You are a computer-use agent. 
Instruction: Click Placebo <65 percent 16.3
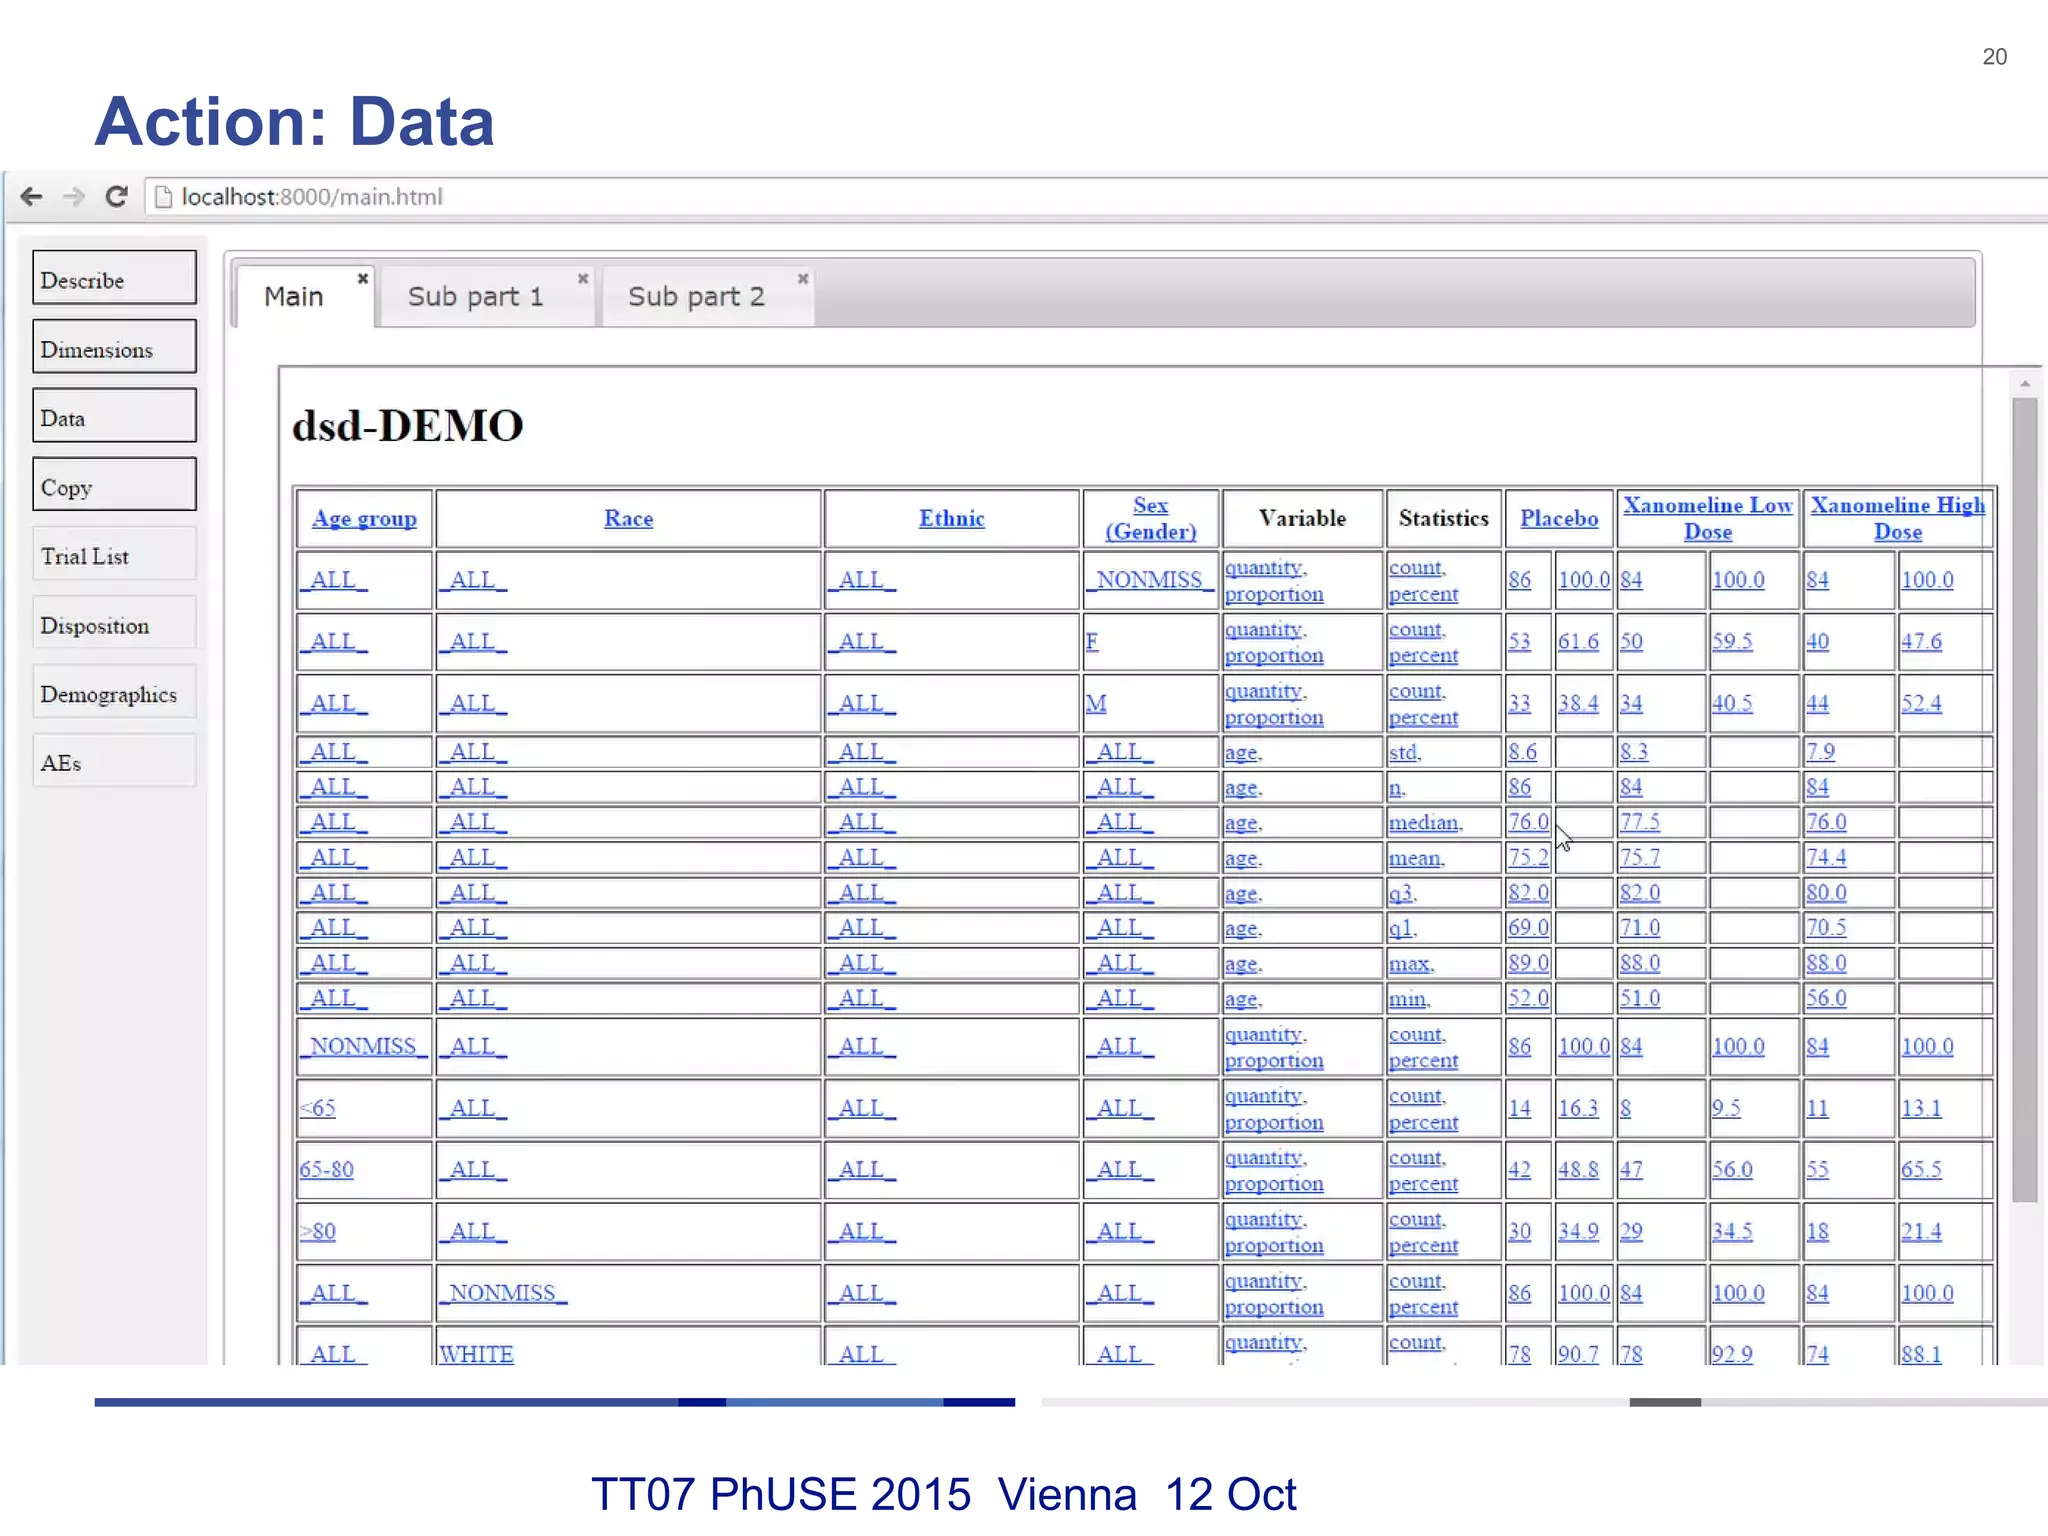1579,1108
